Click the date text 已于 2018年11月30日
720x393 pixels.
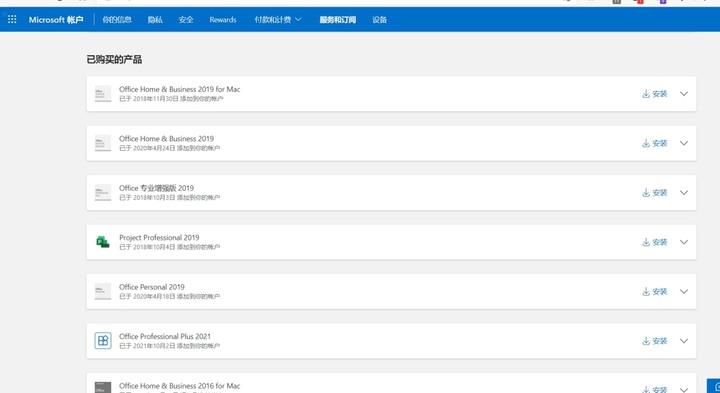(x=149, y=99)
